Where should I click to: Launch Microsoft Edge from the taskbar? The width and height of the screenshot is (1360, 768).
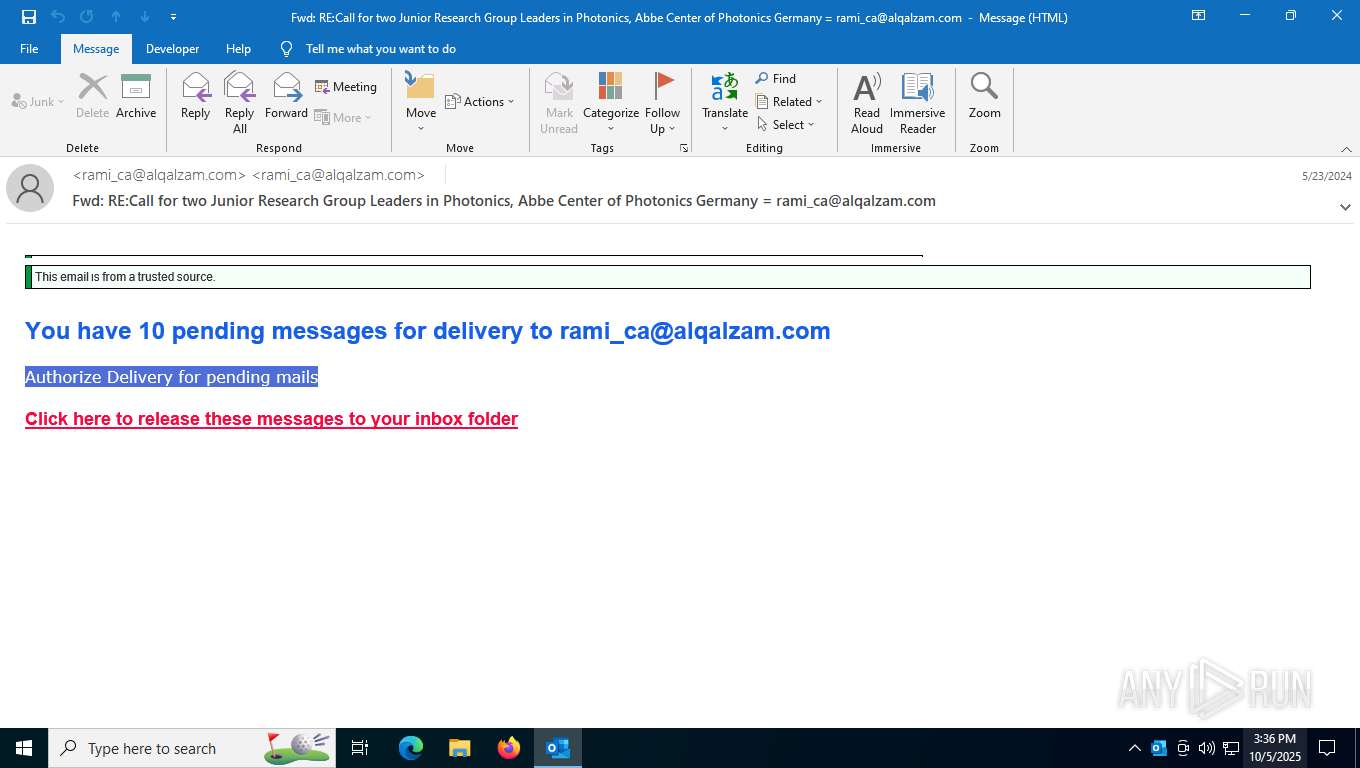click(411, 748)
